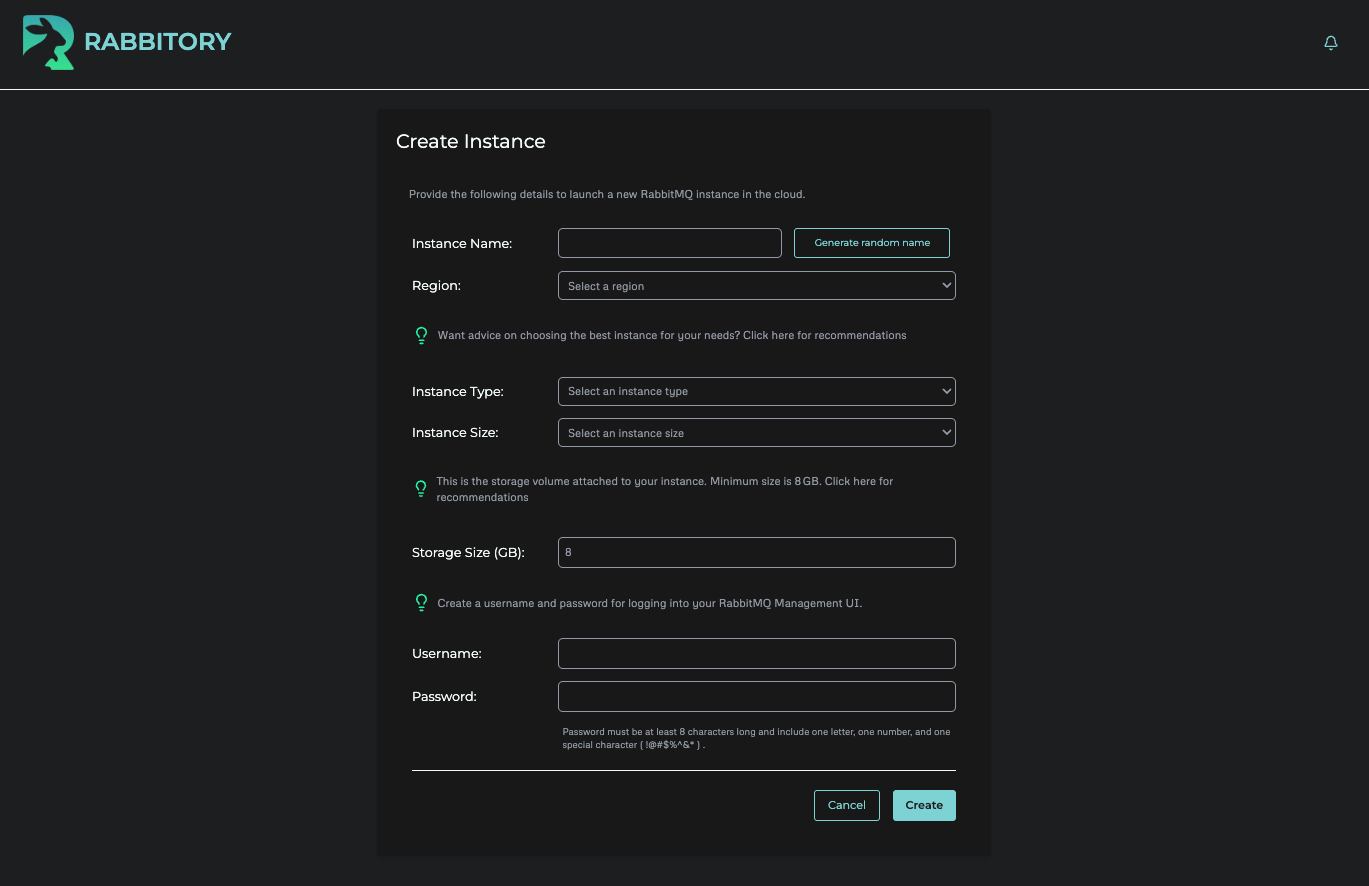Click the RABBITORY wordmark in the header
Viewport: 1369px width, 886px height.
(159, 42)
